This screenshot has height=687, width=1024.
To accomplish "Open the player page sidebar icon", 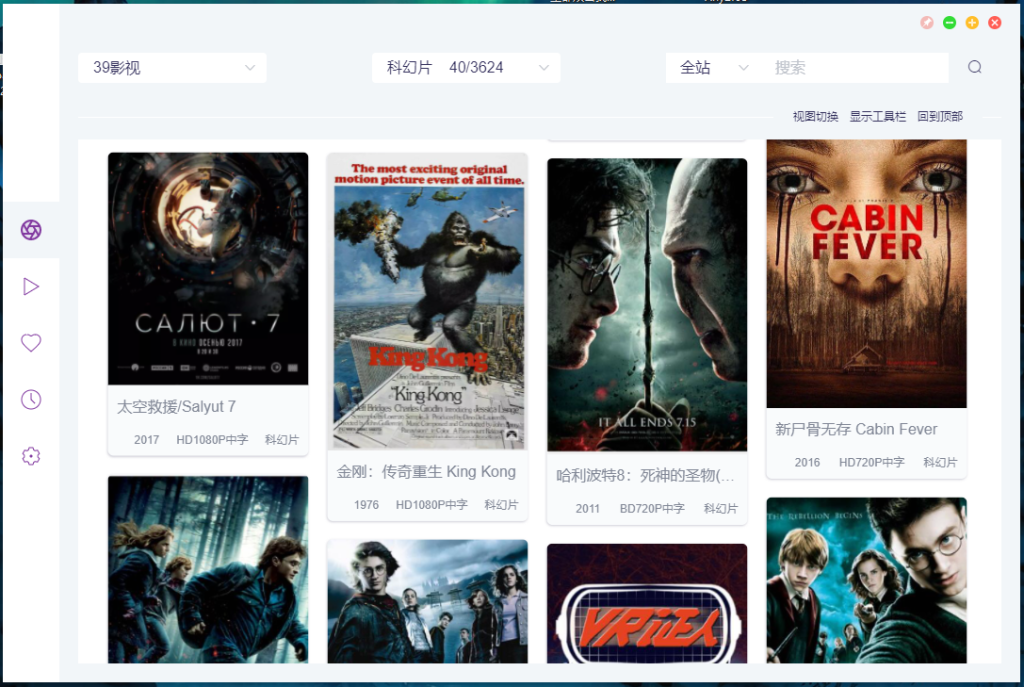I will [x=31, y=287].
